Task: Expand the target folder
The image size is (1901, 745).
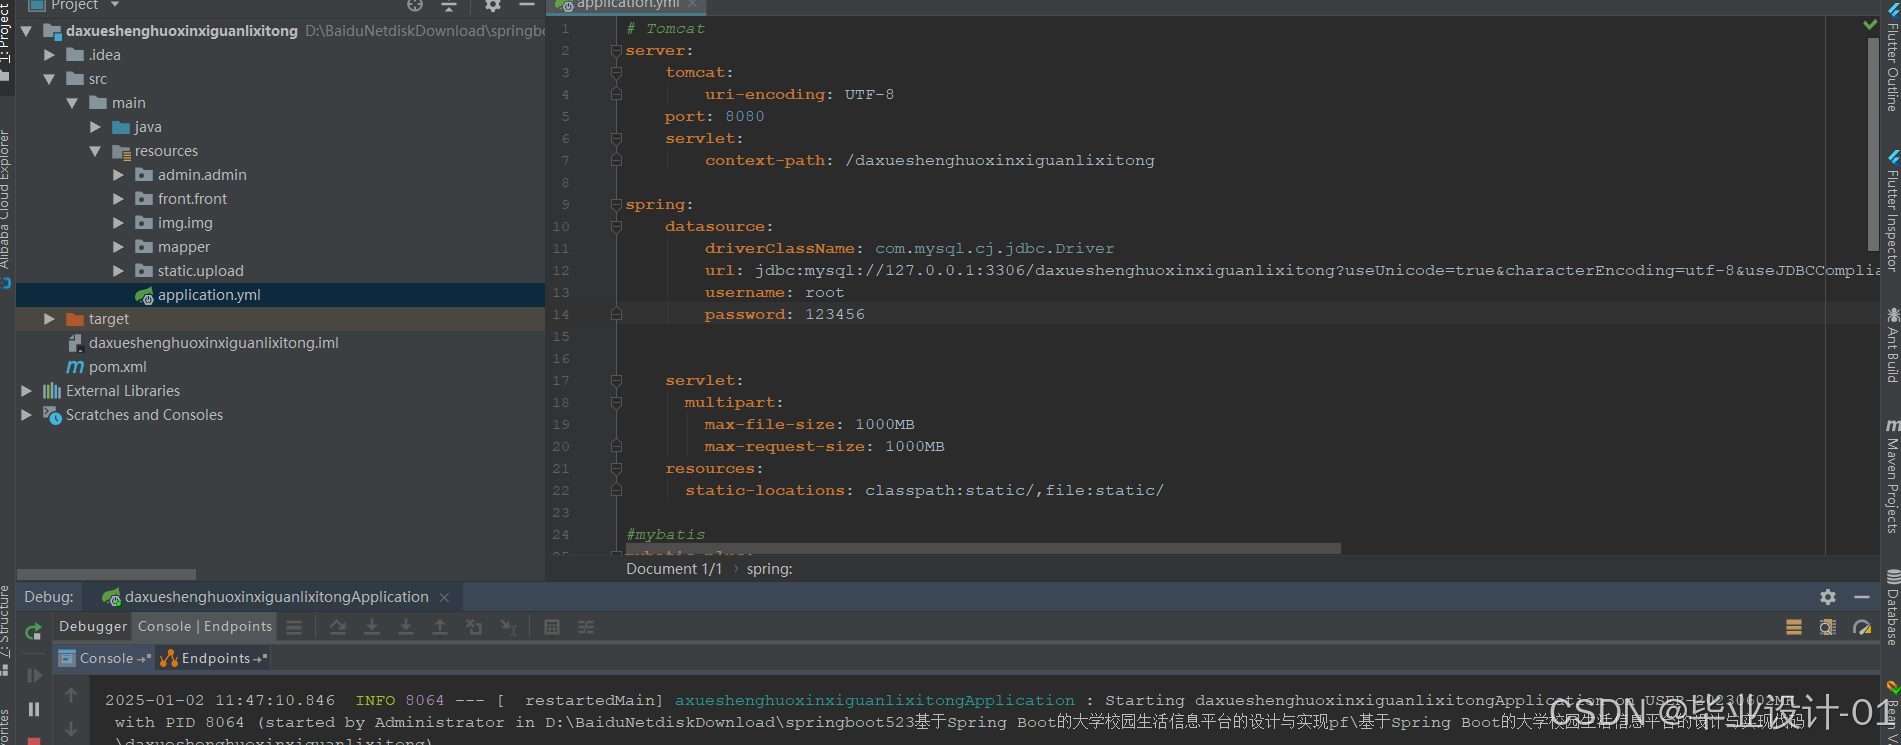Action: (49, 319)
